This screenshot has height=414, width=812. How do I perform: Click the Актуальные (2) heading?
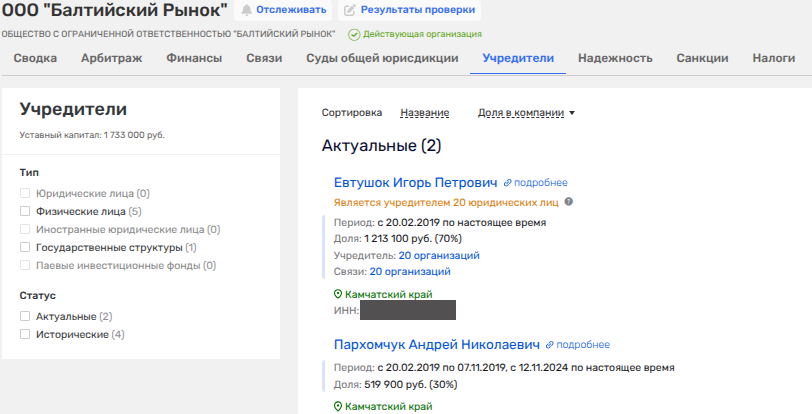[381, 146]
